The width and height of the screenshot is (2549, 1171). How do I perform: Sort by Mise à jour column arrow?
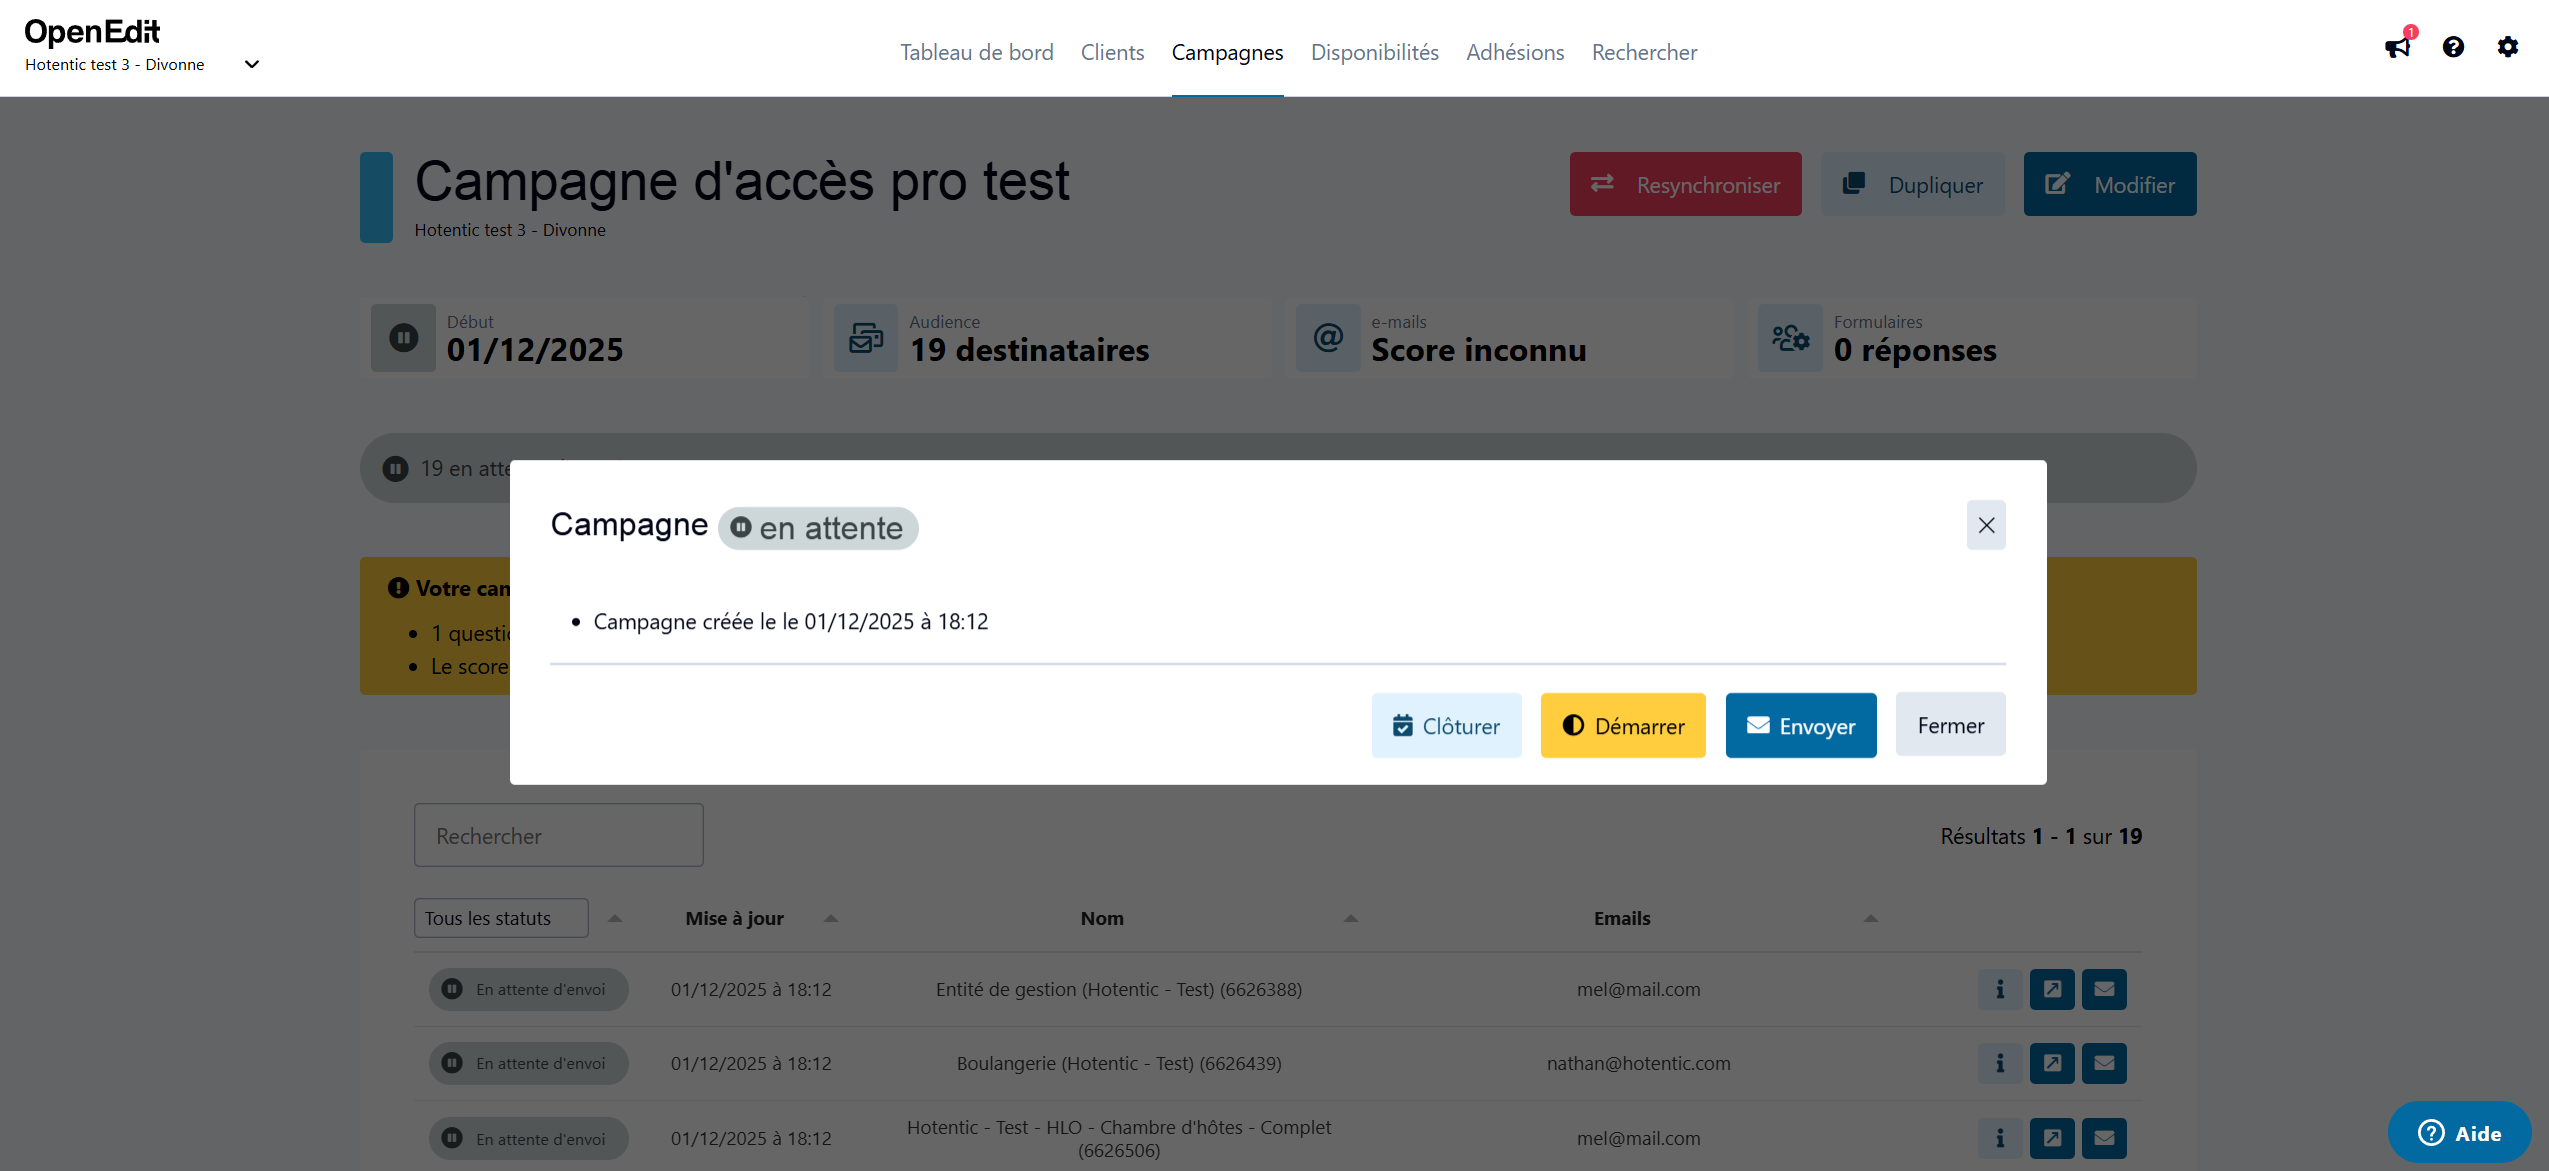[x=831, y=918]
